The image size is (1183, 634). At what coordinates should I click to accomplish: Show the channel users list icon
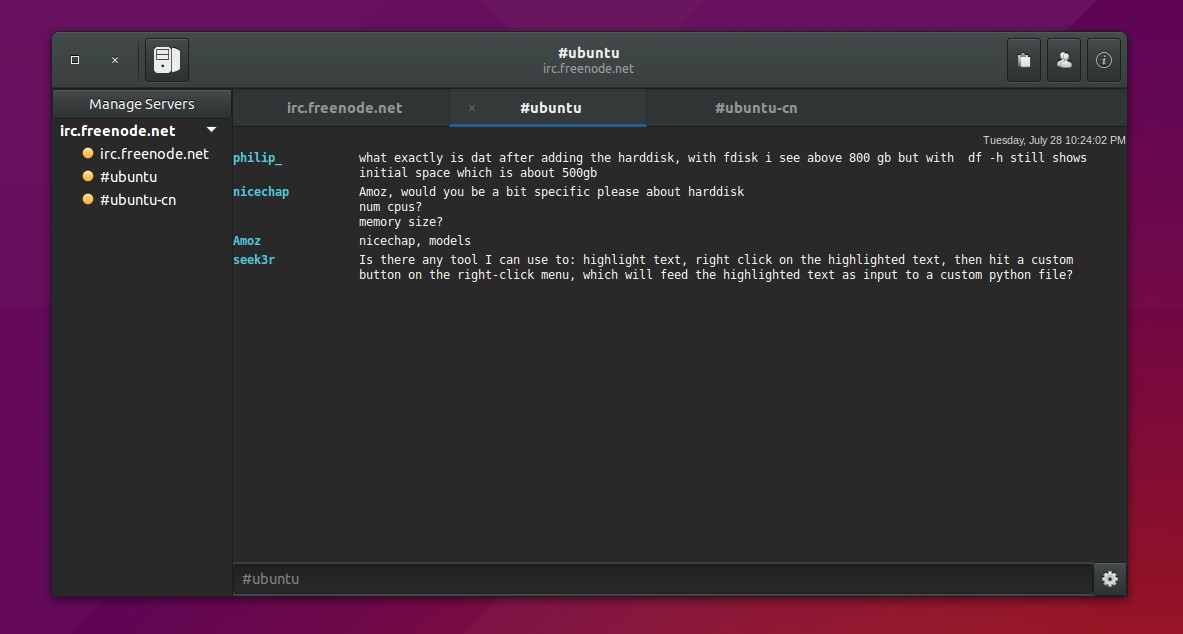(1064, 60)
